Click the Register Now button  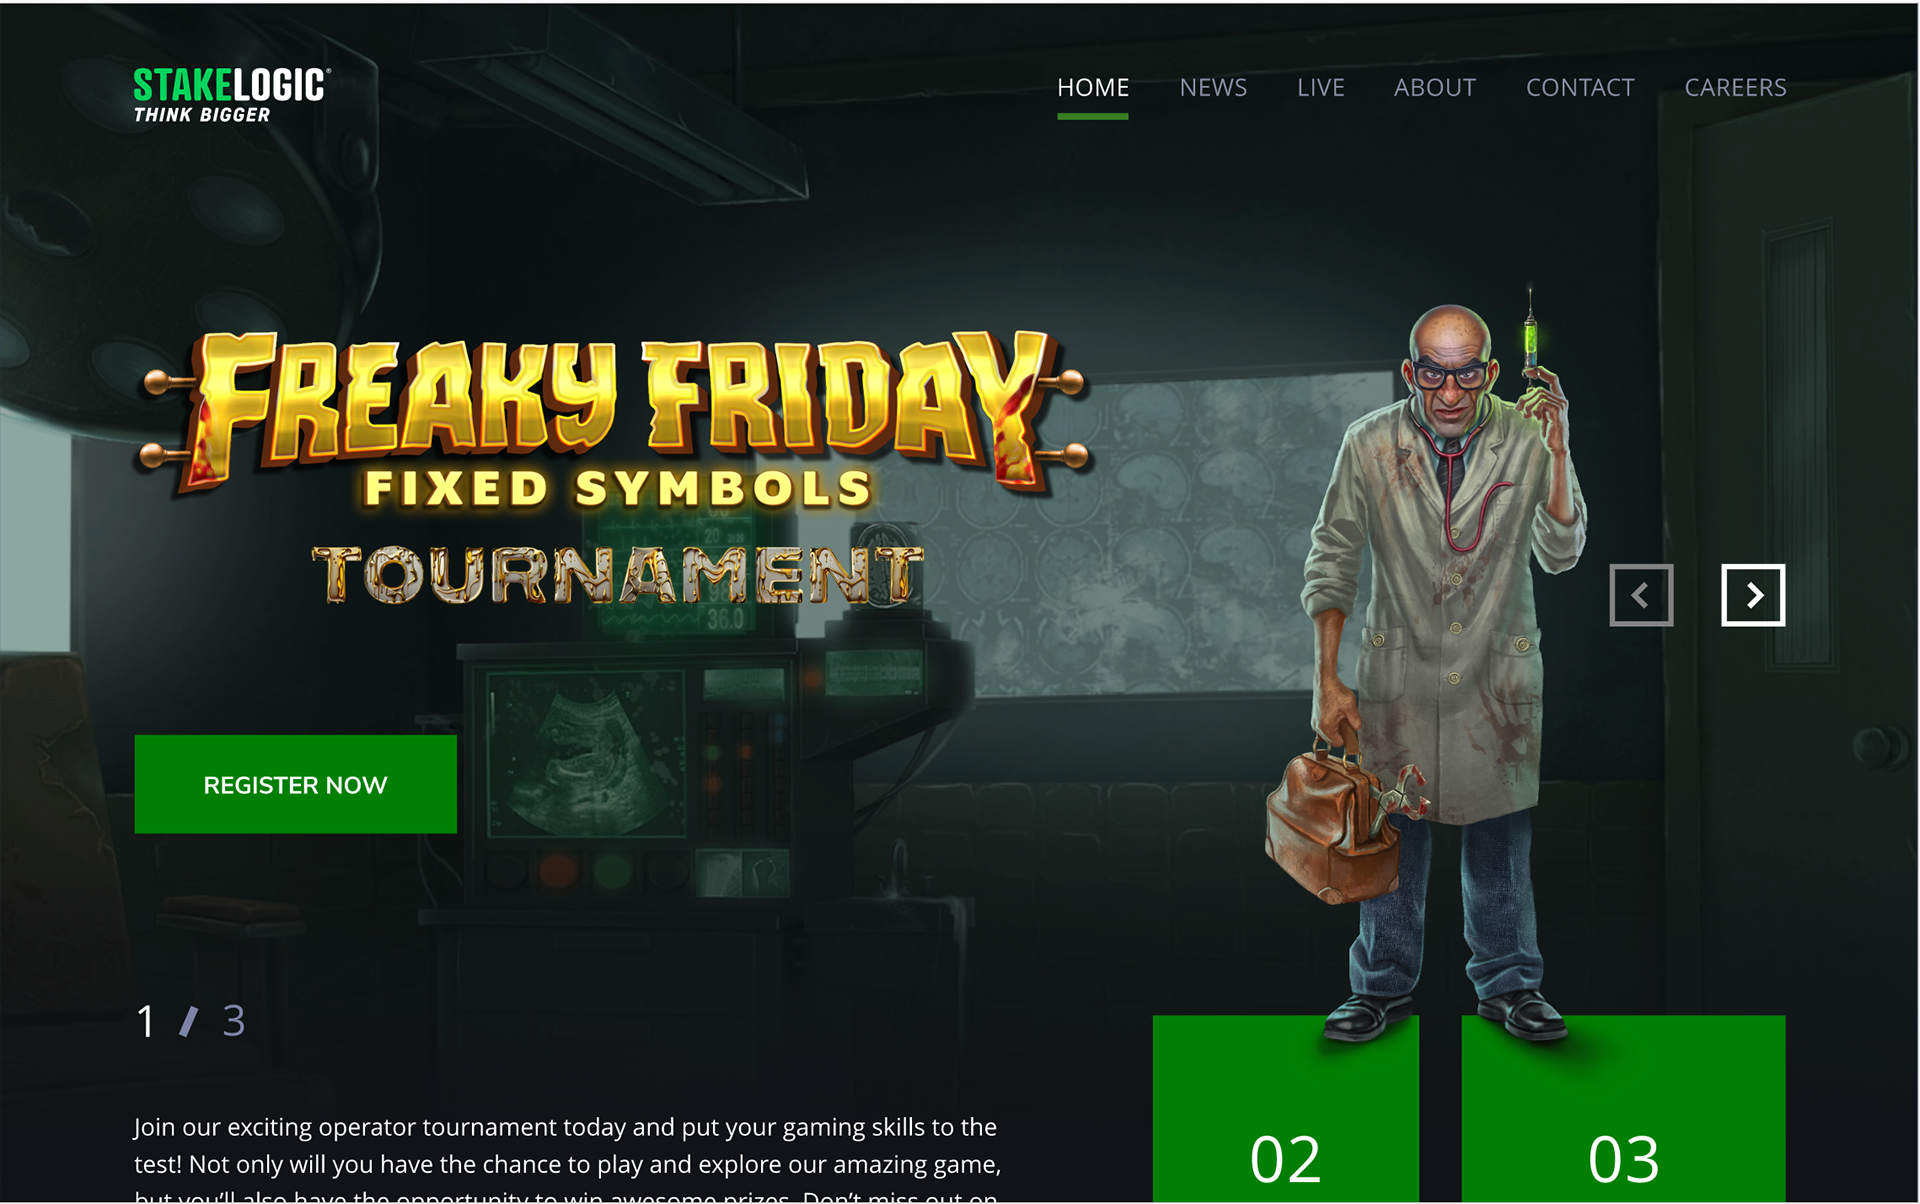(296, 784)
